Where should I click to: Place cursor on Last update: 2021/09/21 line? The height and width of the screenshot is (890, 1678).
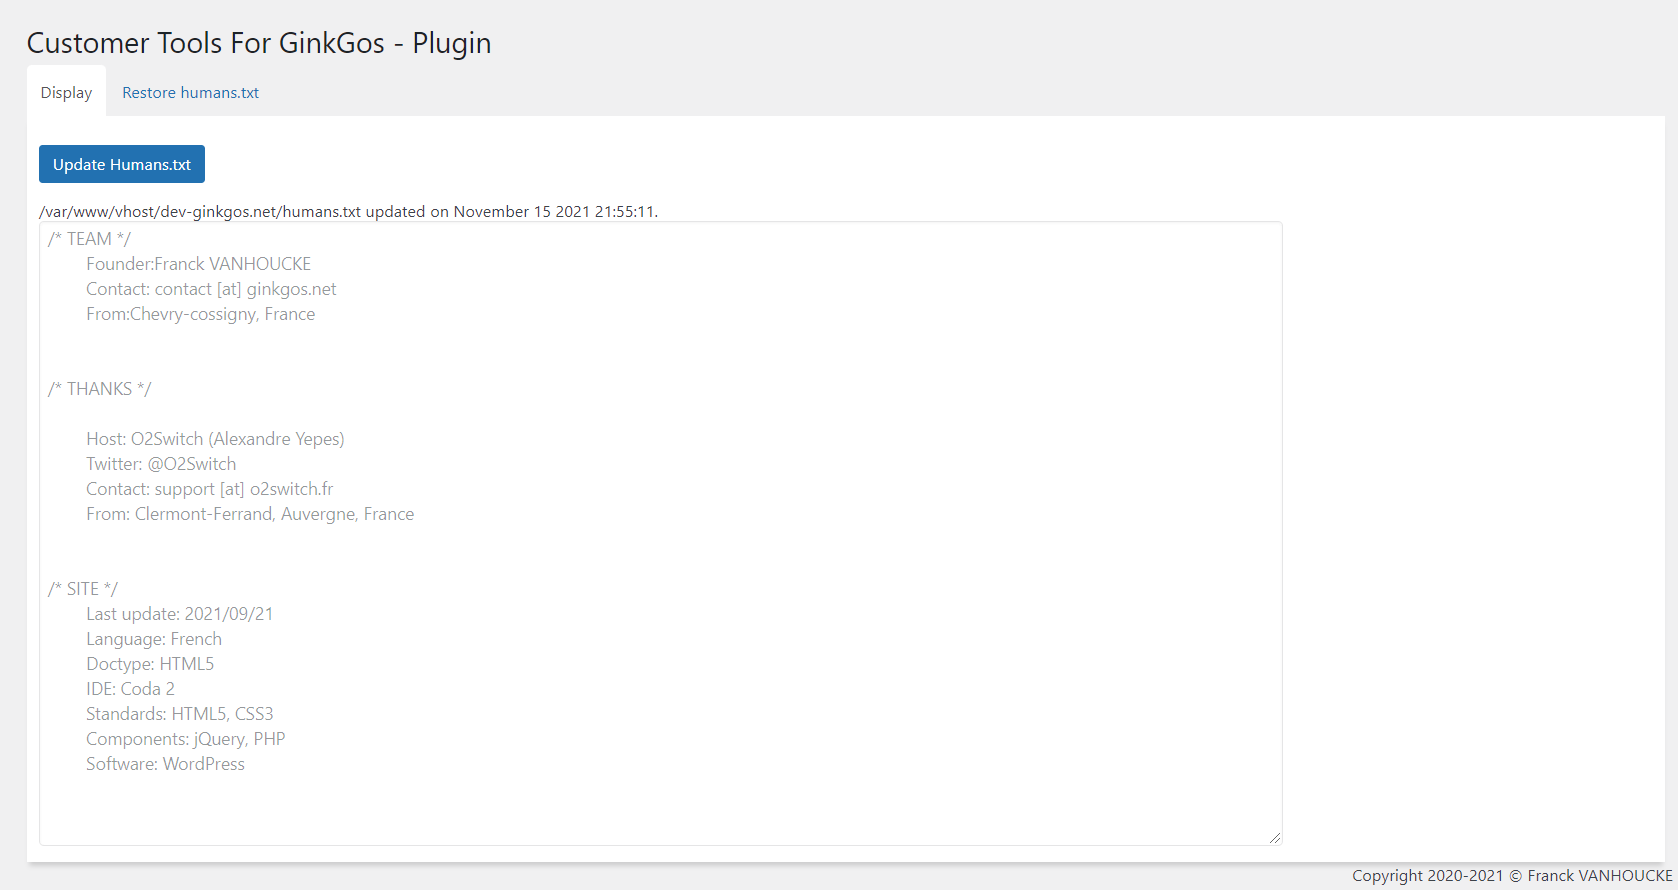click(x=179, y=614)
